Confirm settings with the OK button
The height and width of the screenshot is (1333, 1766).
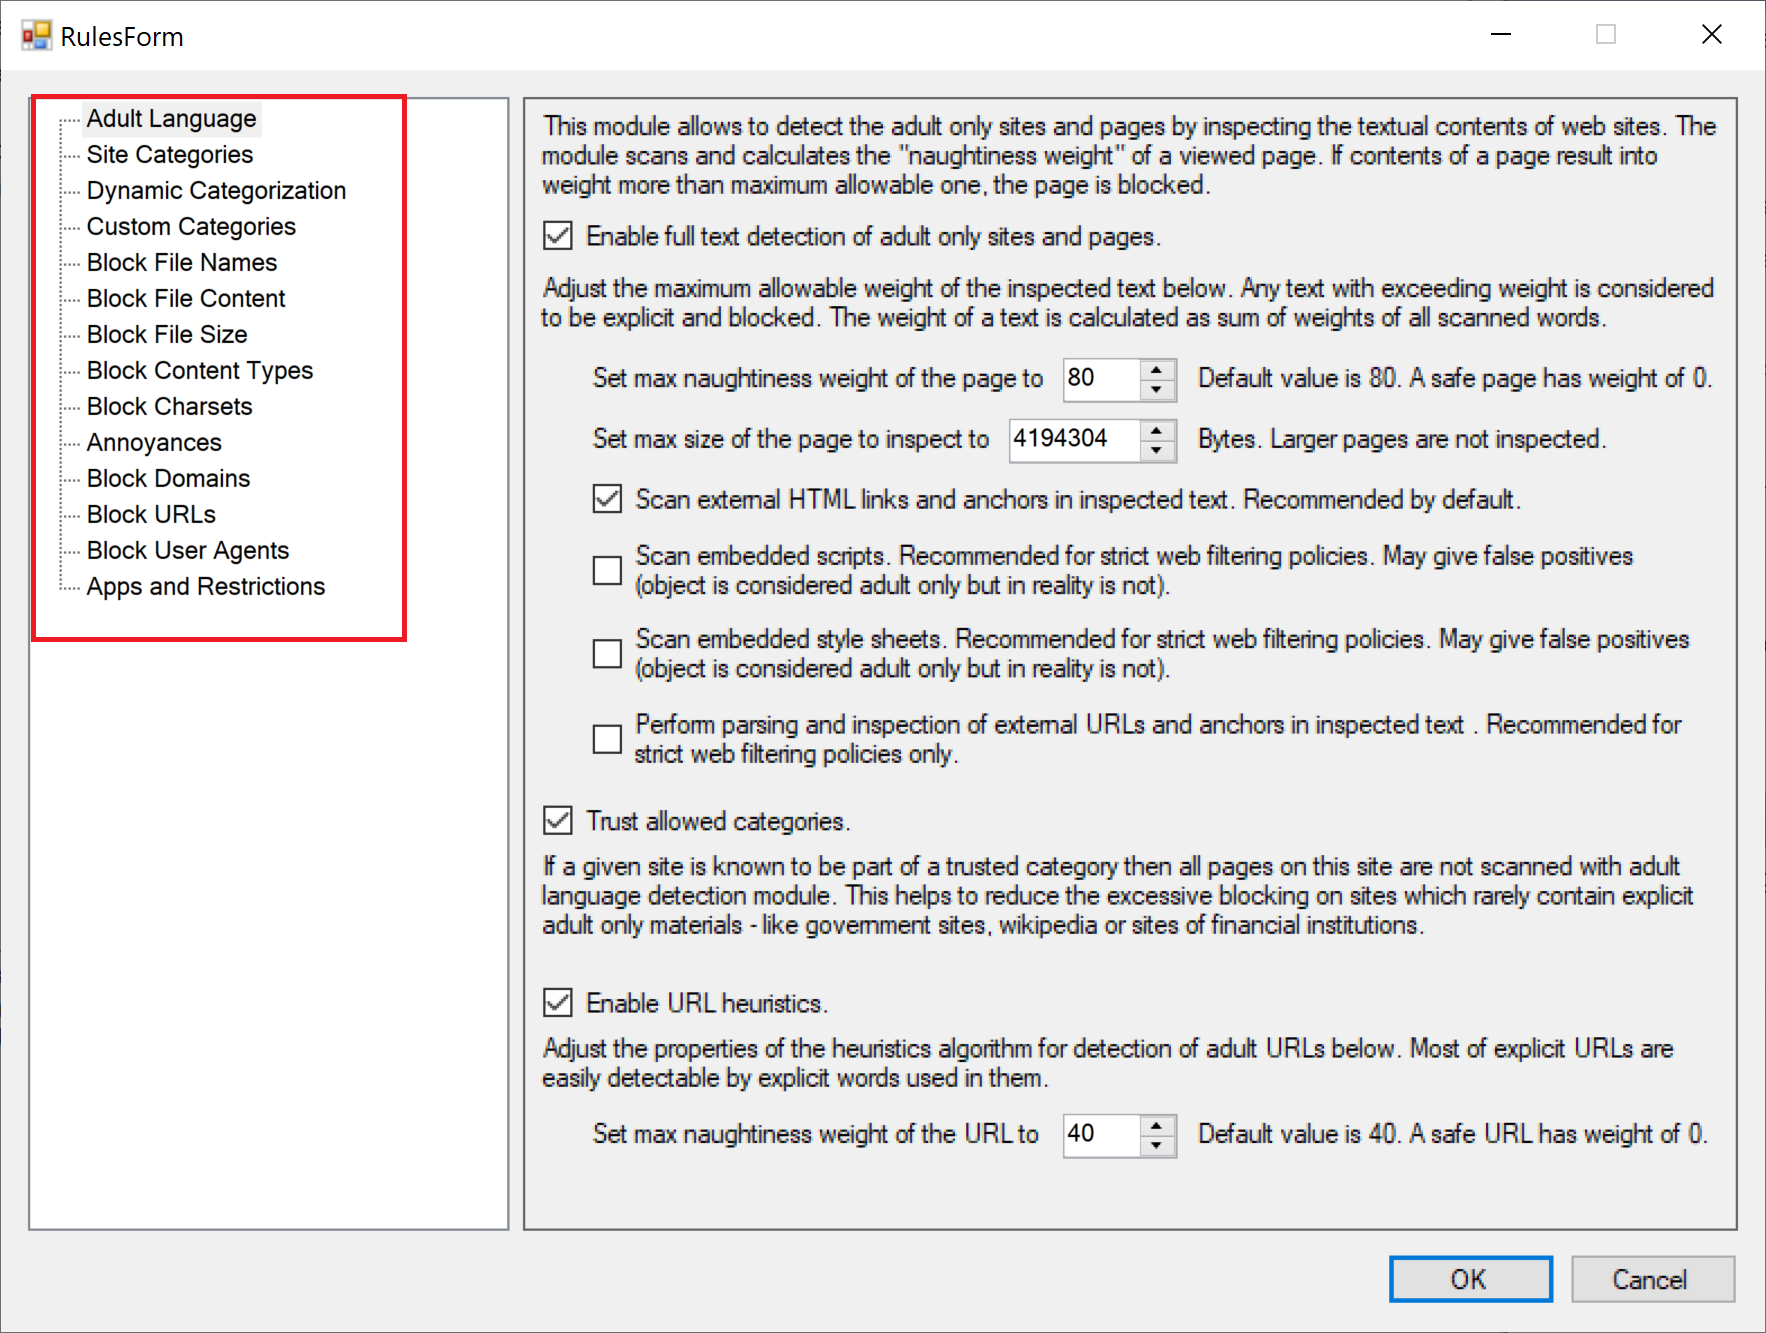pyautogui.click(x=1470, y=1279)
